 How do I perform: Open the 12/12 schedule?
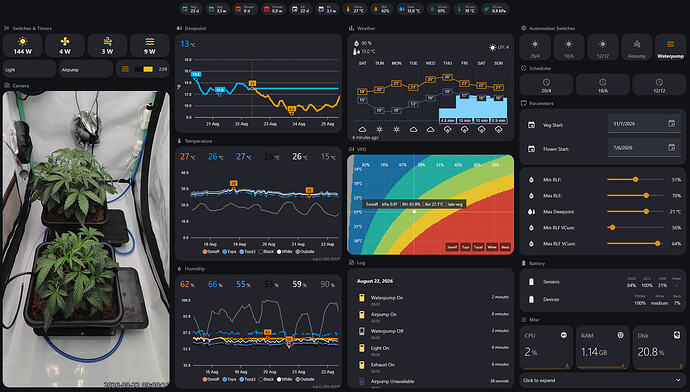[x=659, y=85]
